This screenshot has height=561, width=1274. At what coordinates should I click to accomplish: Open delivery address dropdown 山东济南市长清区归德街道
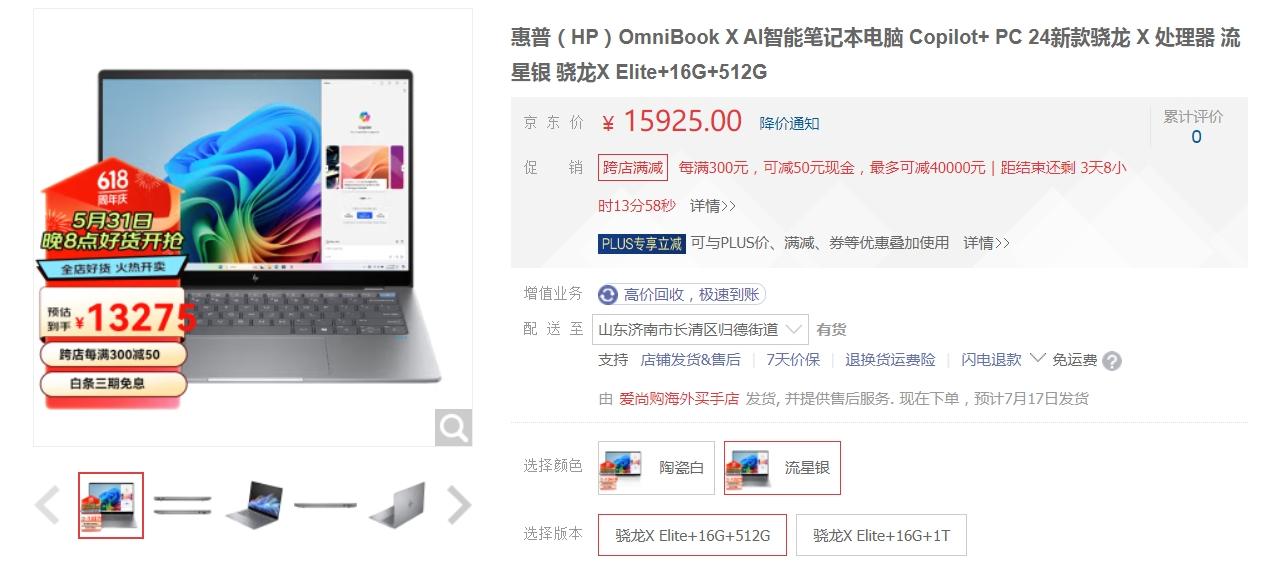(701, 329)
